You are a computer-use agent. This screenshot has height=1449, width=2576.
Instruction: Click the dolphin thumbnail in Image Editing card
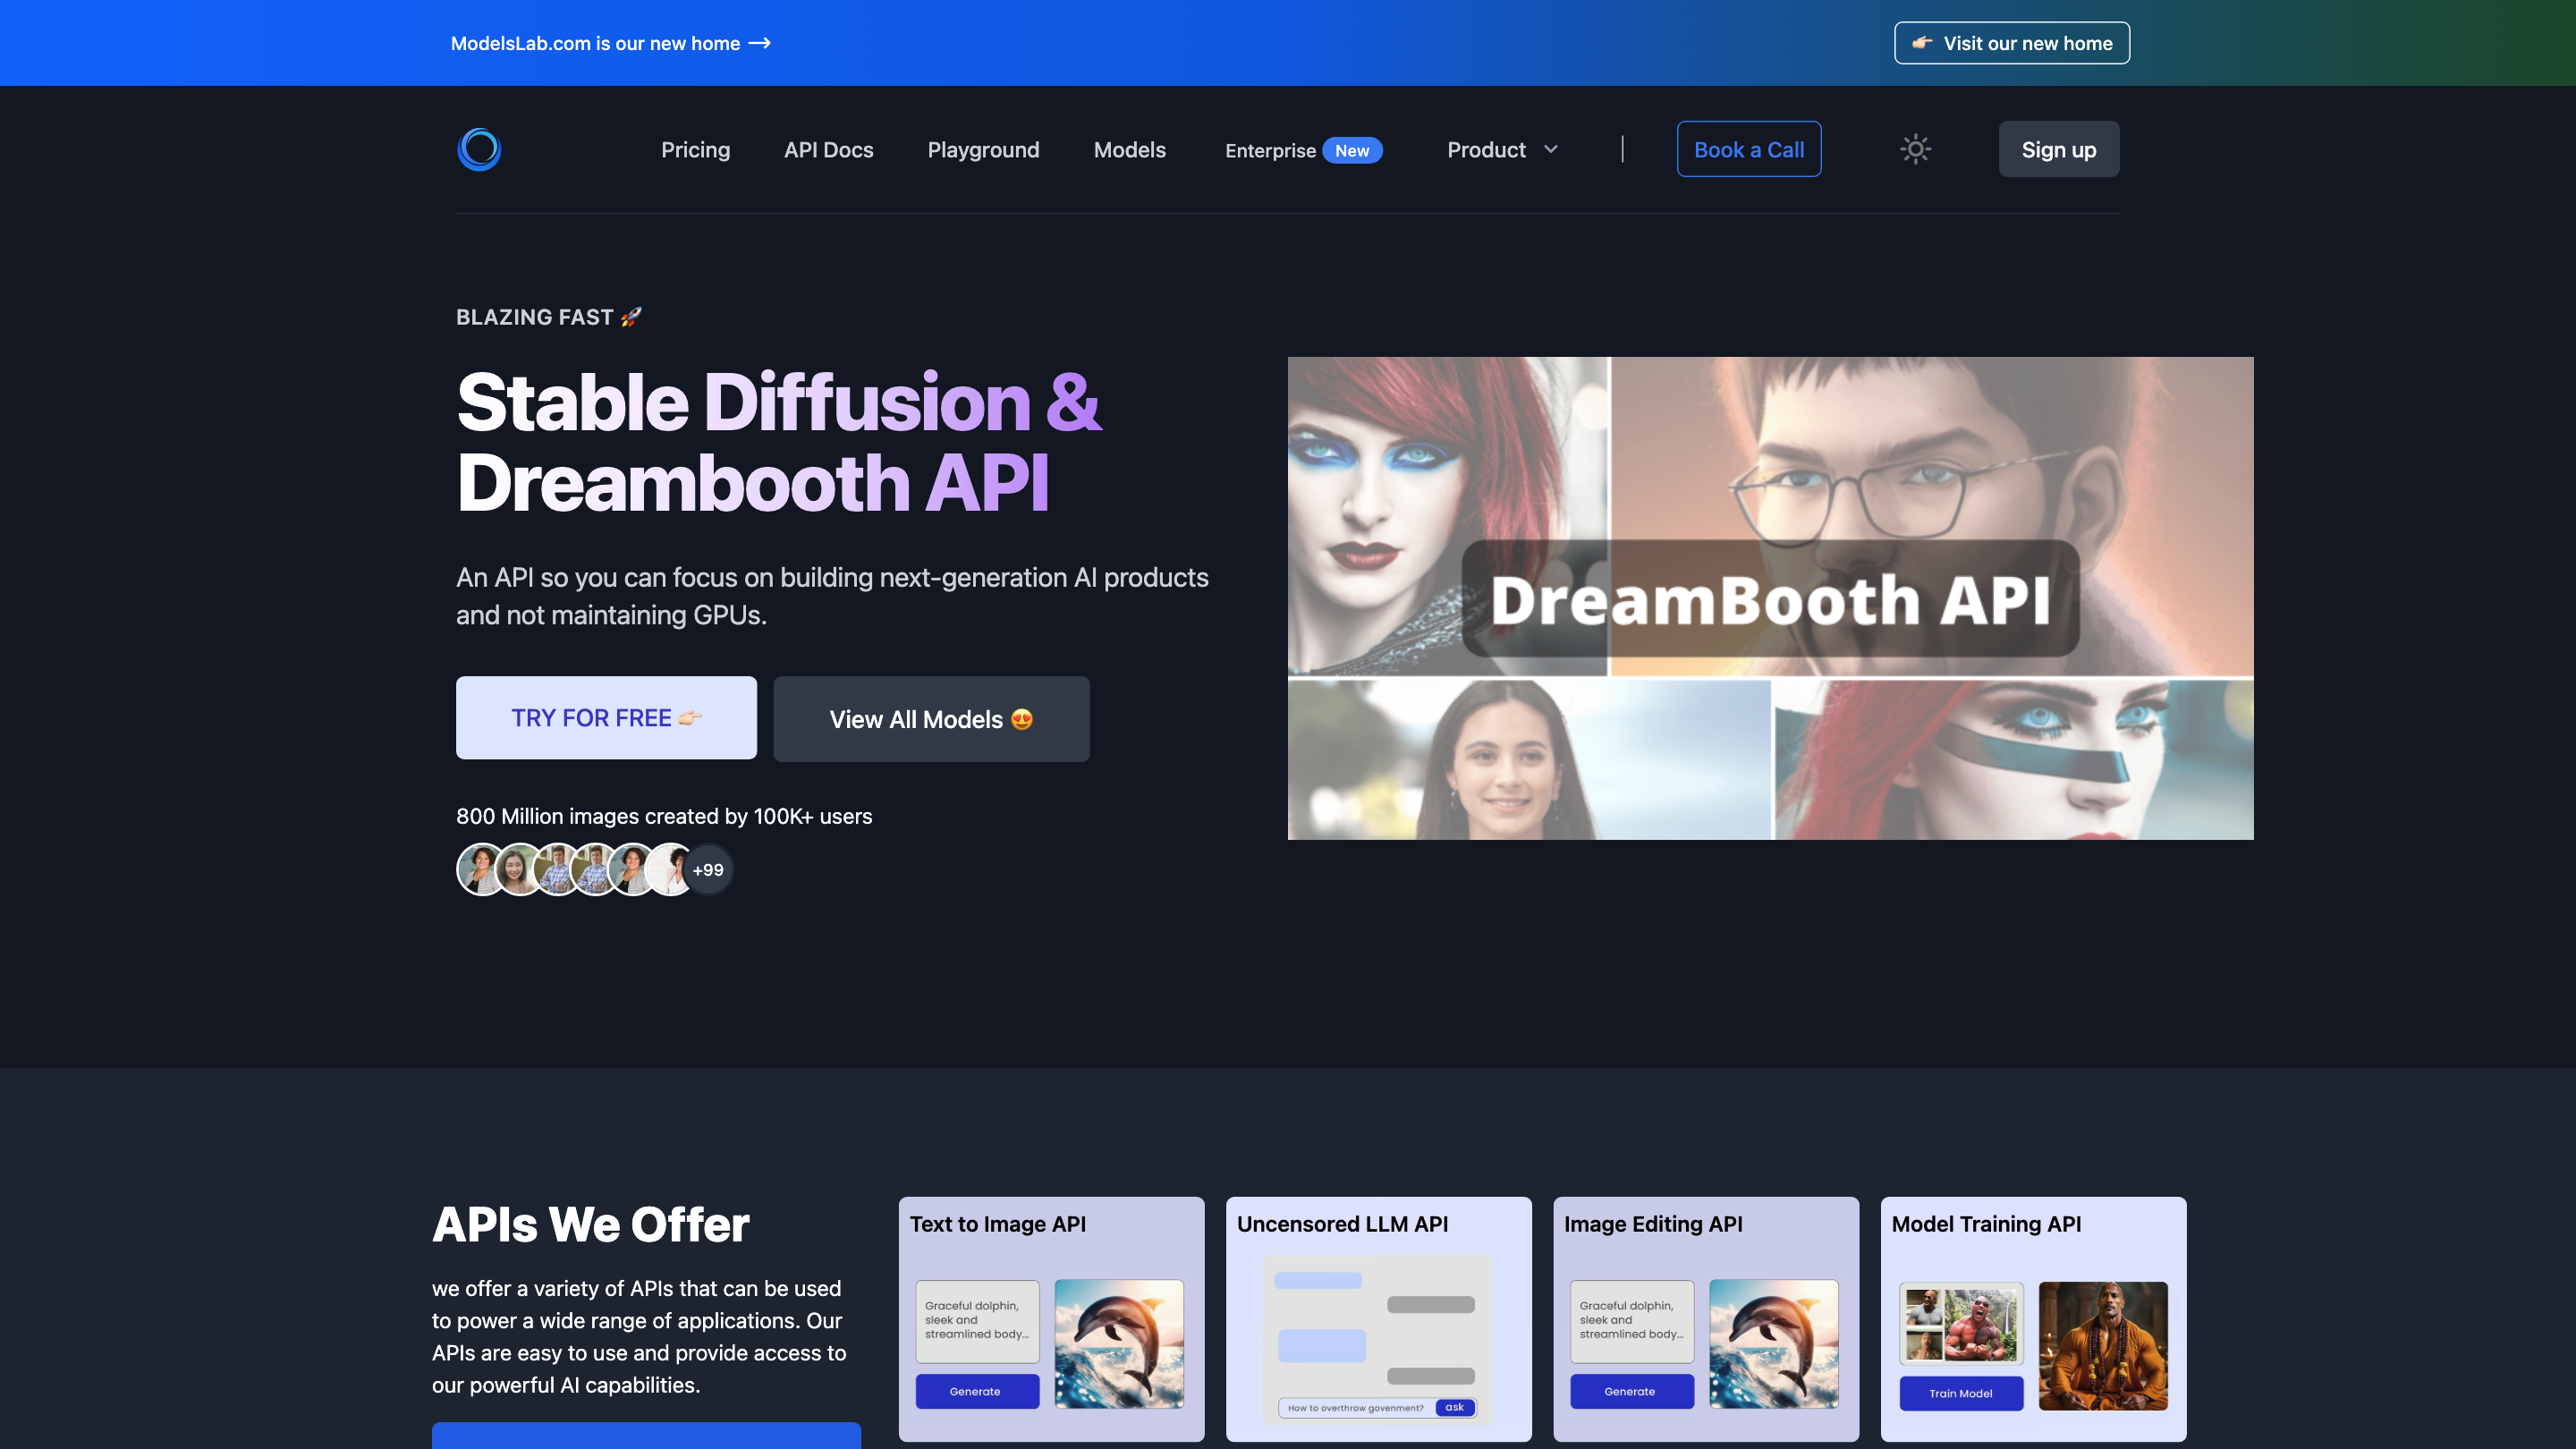1774,1344
